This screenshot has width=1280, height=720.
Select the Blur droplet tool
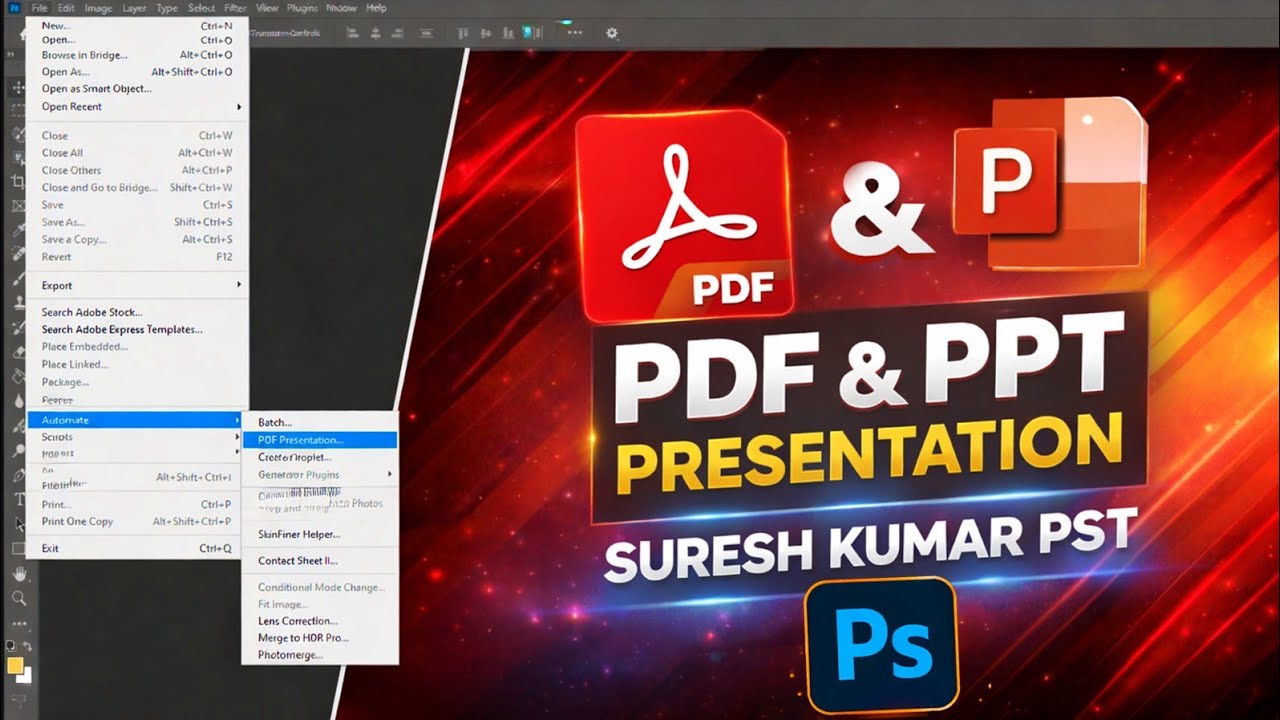18,401
